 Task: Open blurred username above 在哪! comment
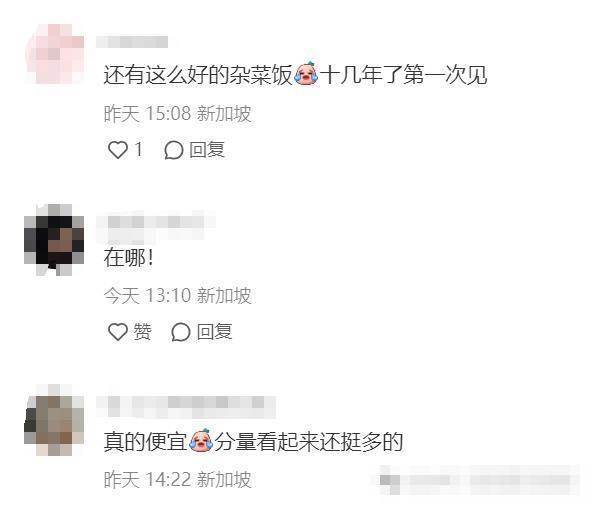click(x=155, y=225)
